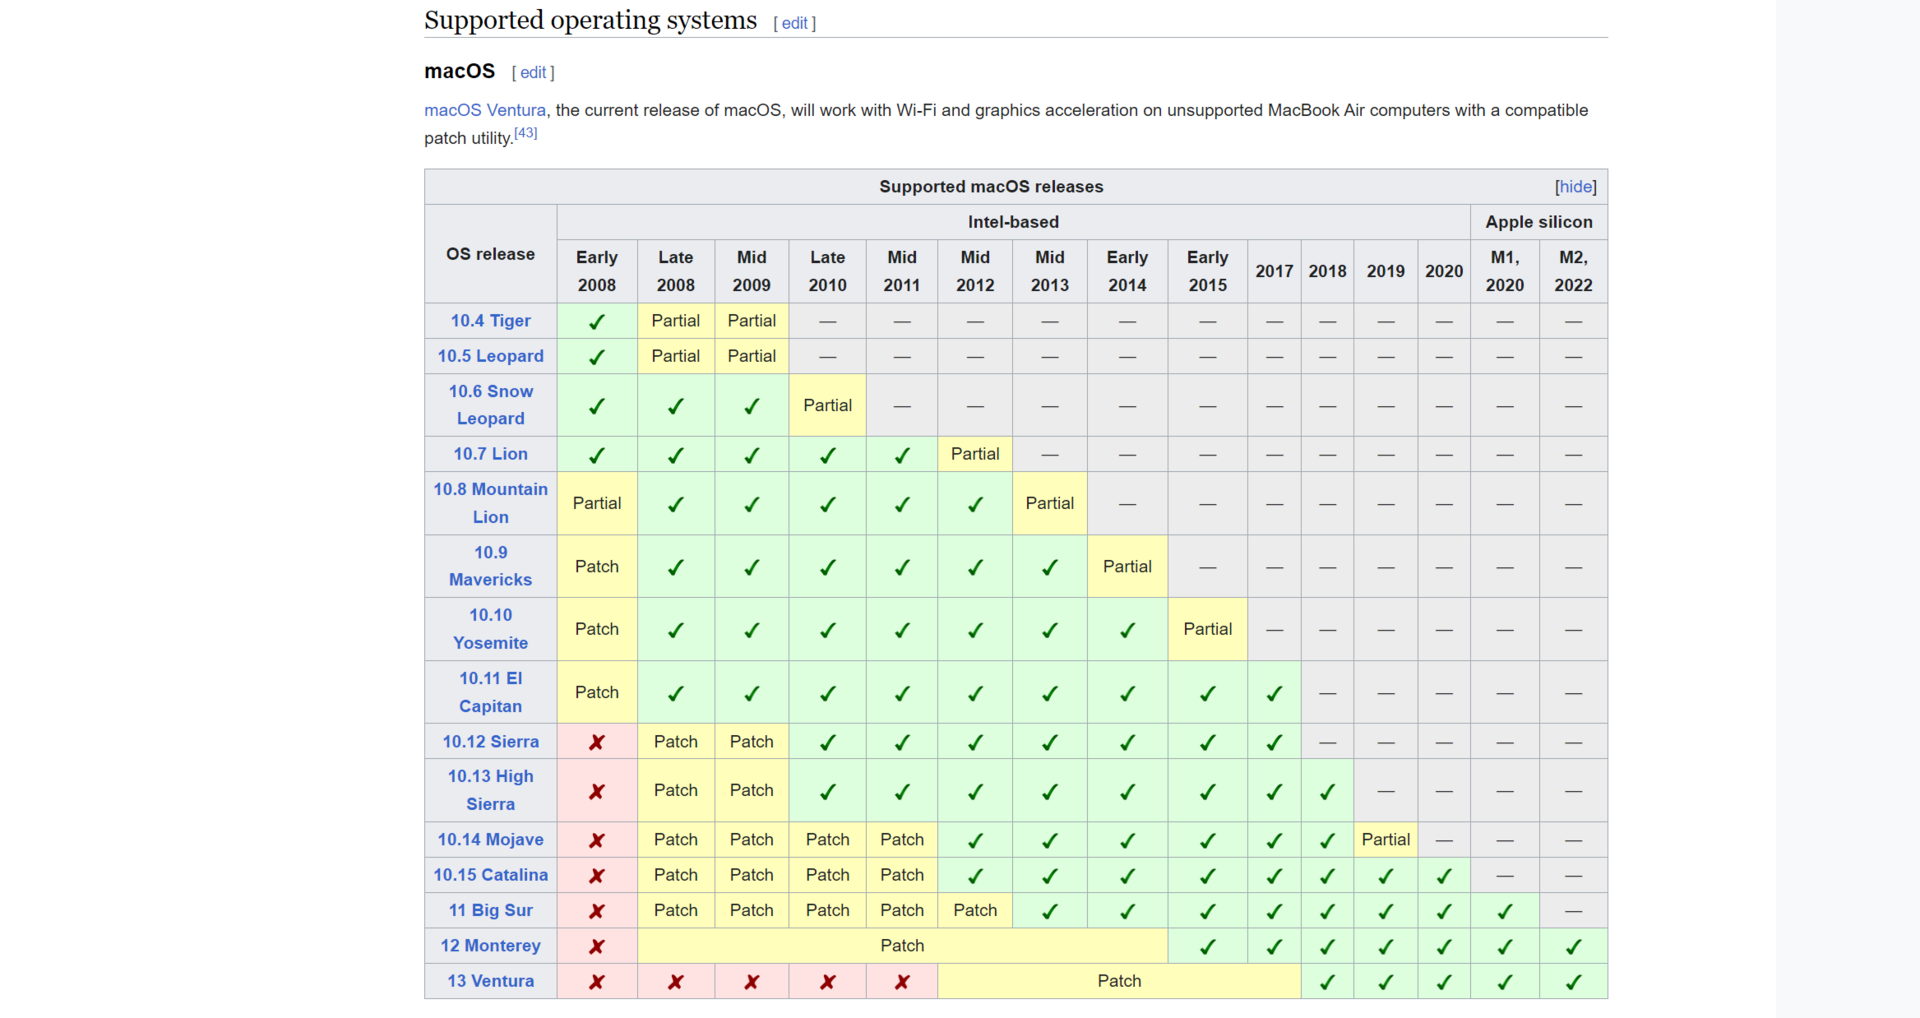
Task: Open the 10.12 Sierra link
Action: click(490, 742)
